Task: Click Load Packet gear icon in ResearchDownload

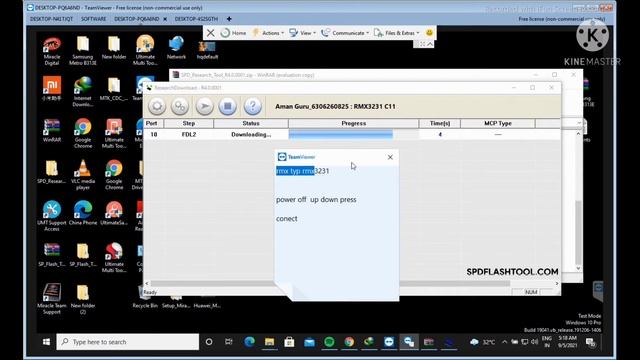Action: [157, 107]
